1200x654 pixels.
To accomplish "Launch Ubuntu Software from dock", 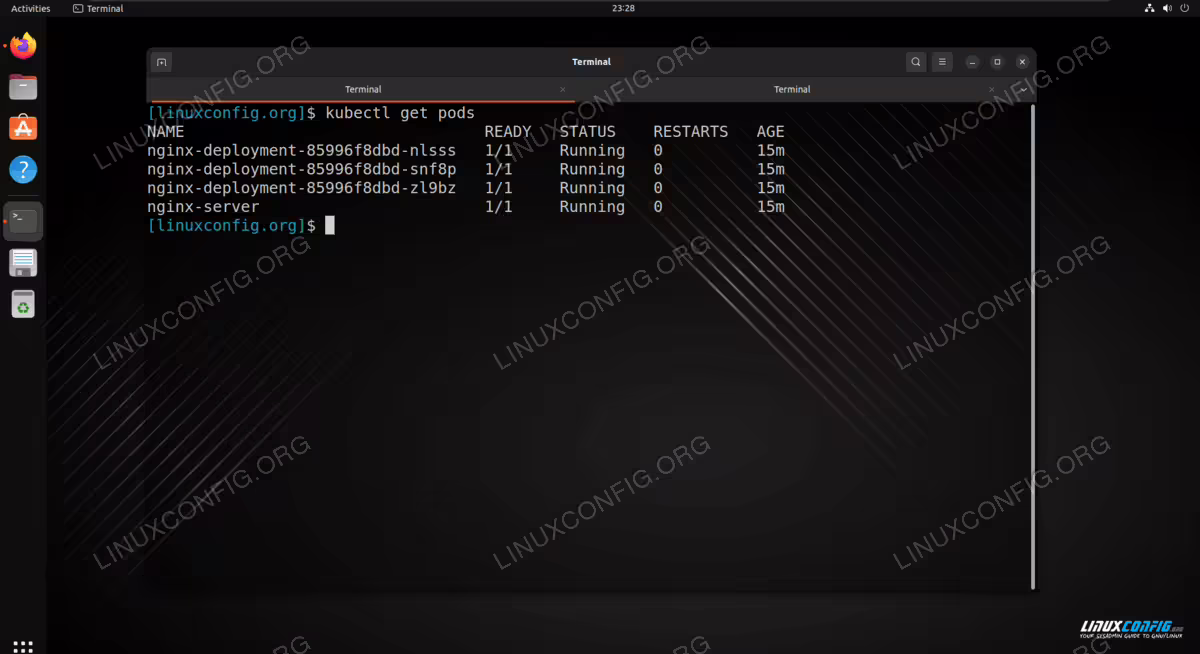I will click(x=23, y=128).
